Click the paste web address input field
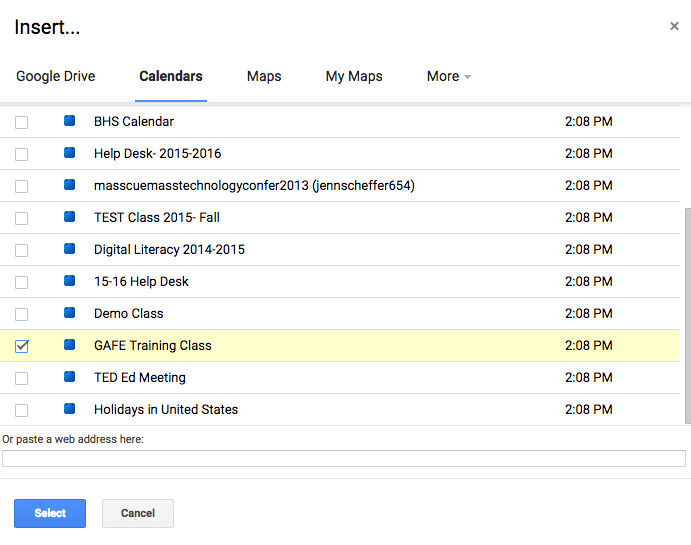 point(344,459)
